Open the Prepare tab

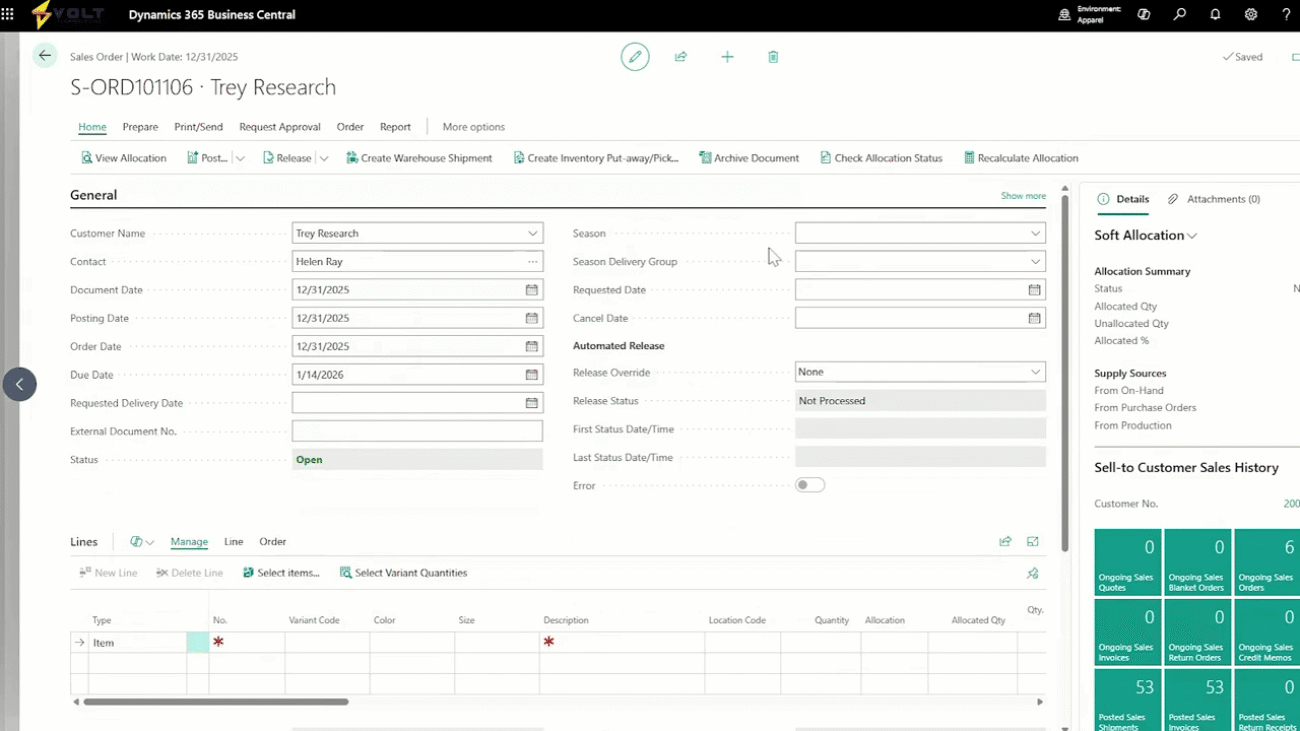click(140, 127)
